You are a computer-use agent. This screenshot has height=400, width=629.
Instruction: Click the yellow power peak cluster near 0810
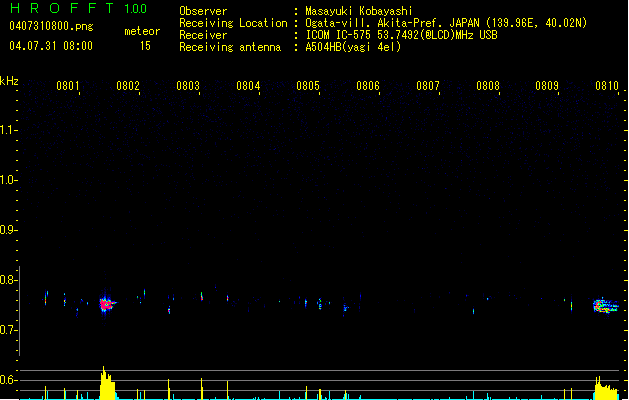(x=606, y=388)
